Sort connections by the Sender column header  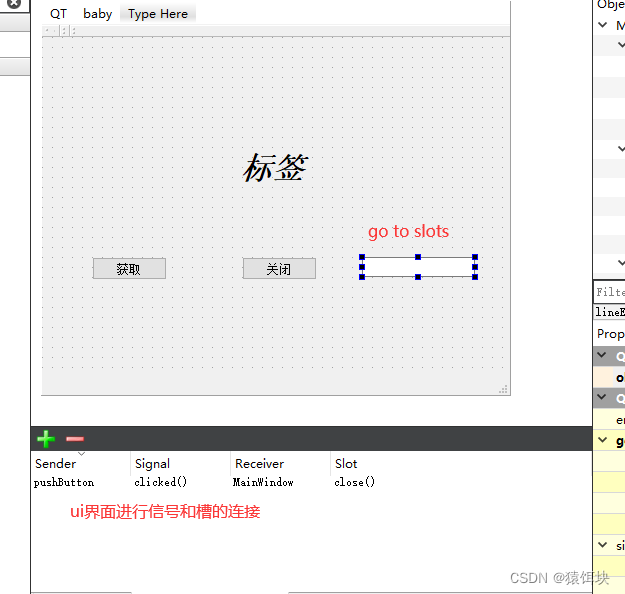[56, 464]
